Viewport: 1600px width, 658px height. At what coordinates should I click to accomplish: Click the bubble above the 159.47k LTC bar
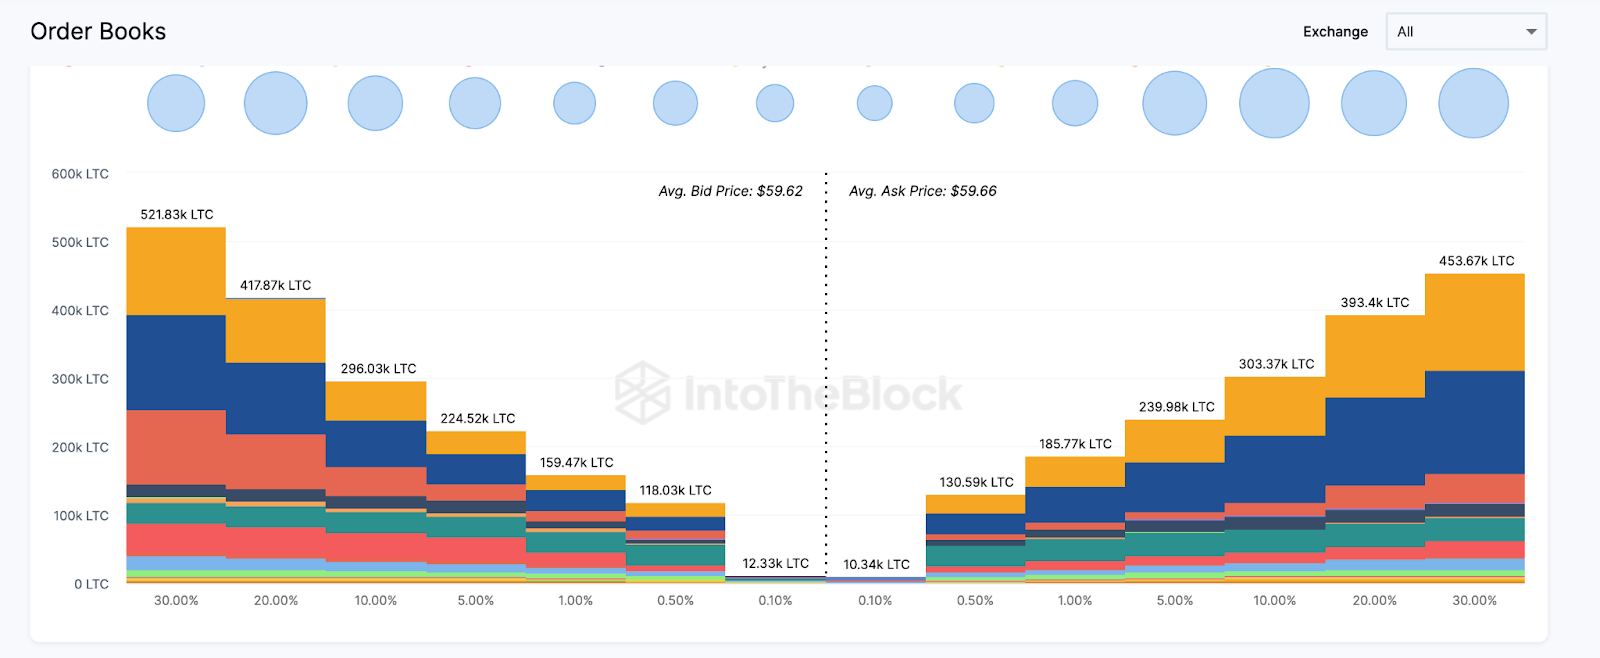(x=575, y=103)
